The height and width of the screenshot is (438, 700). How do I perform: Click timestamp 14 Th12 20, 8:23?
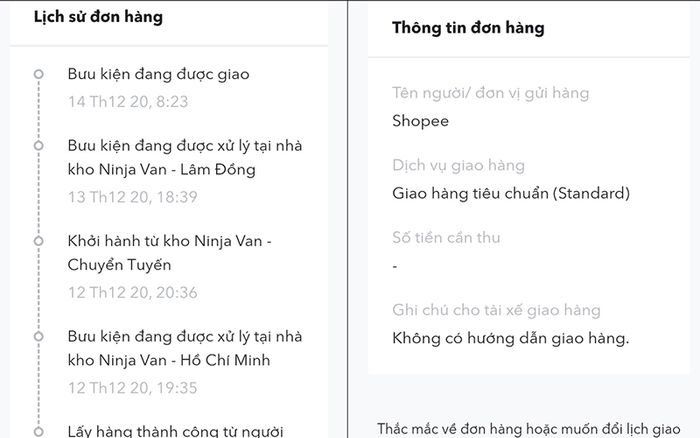tap(128, 102)
